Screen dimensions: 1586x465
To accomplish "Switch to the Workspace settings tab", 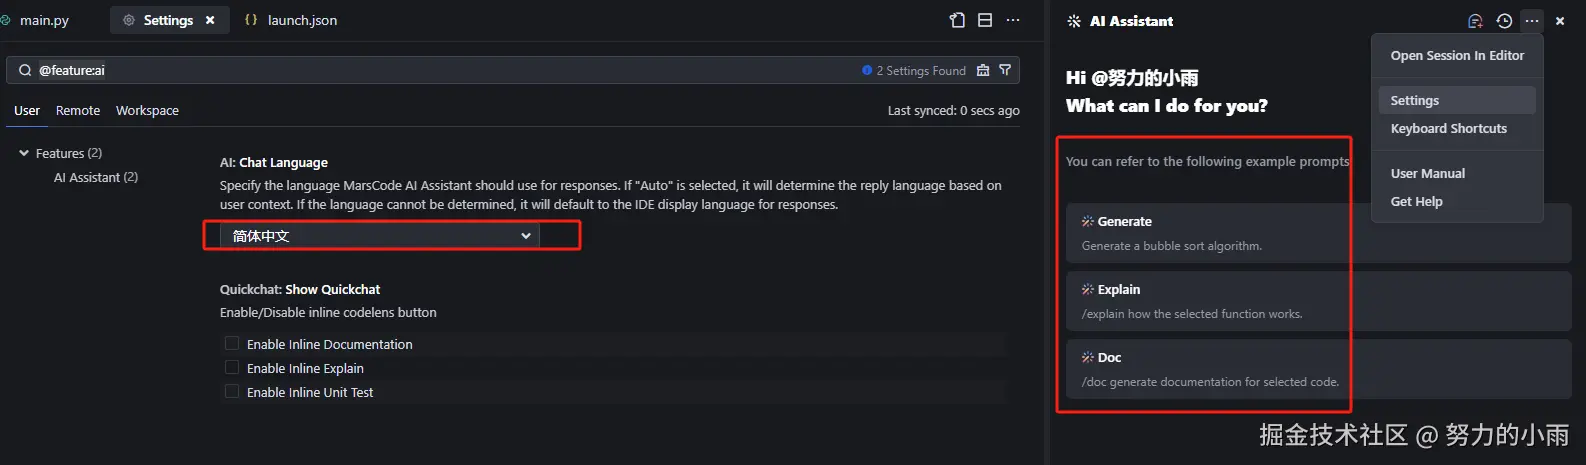I will click(147, 110).
